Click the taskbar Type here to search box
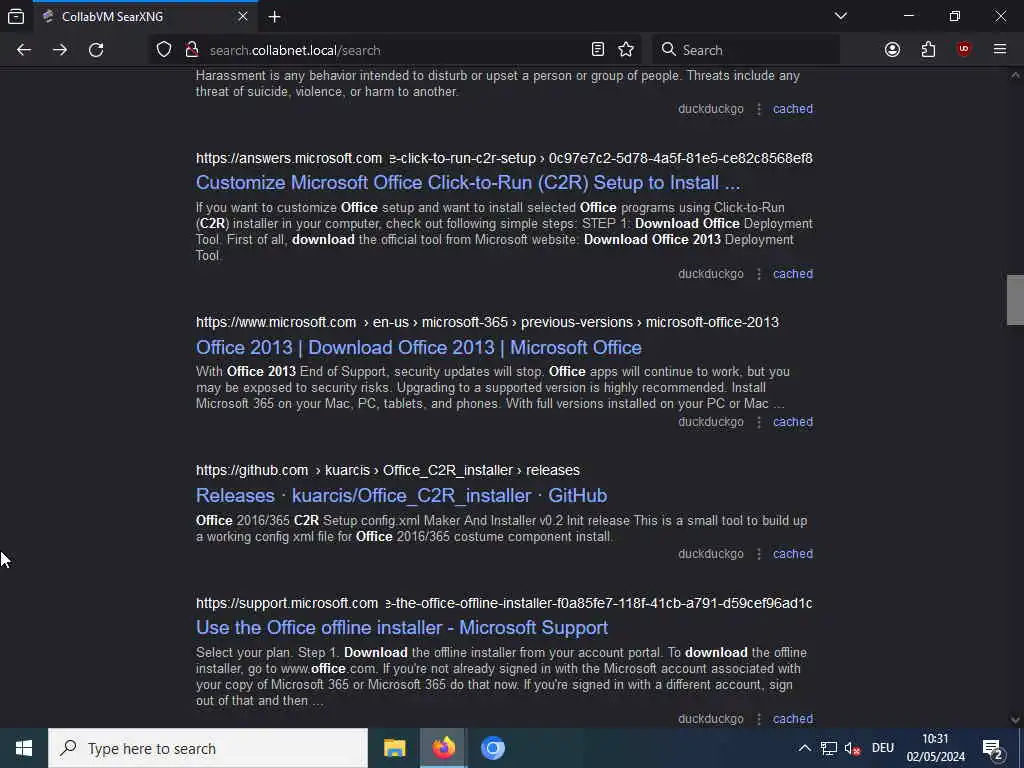 click(208, 748)
